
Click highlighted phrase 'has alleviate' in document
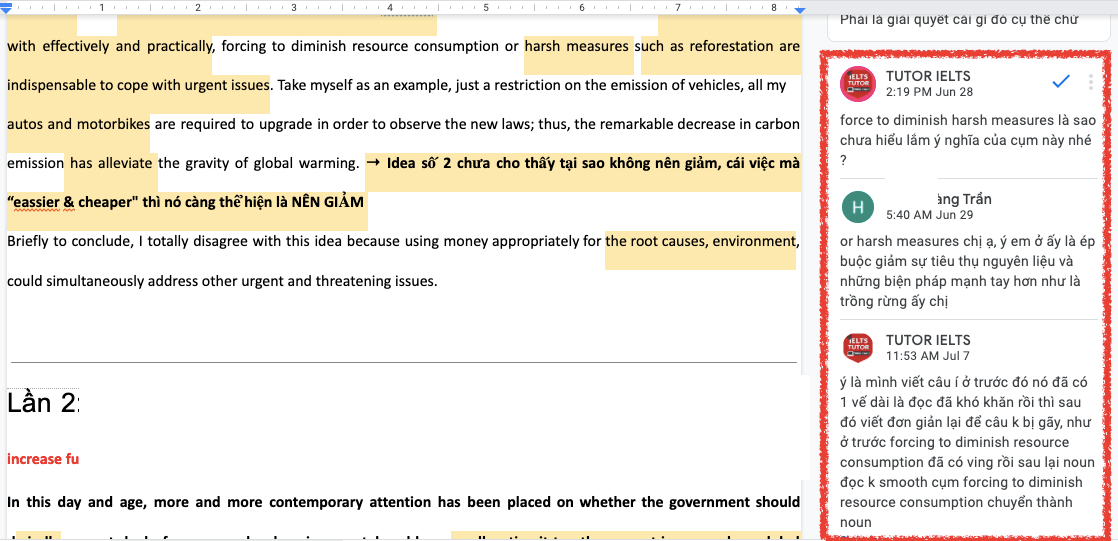tap(111, 164)
